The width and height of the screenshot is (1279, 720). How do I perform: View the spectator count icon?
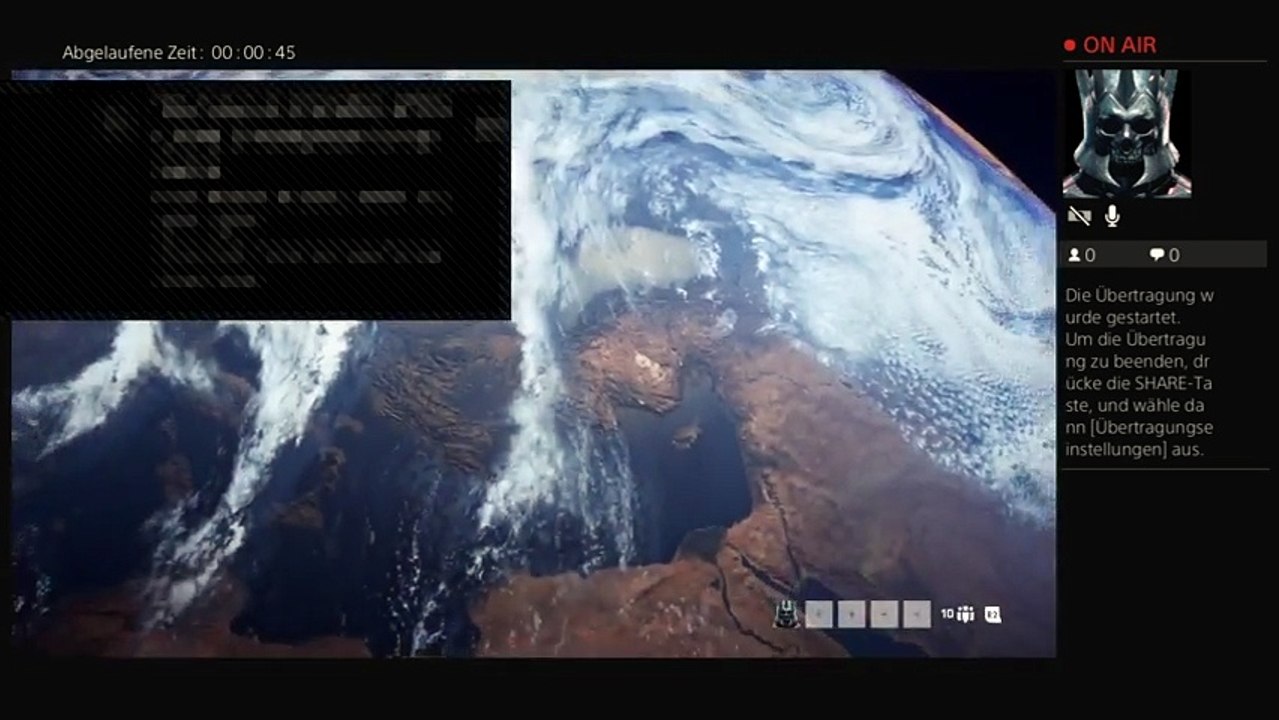pyautogui.click(x=1075, y=255)
